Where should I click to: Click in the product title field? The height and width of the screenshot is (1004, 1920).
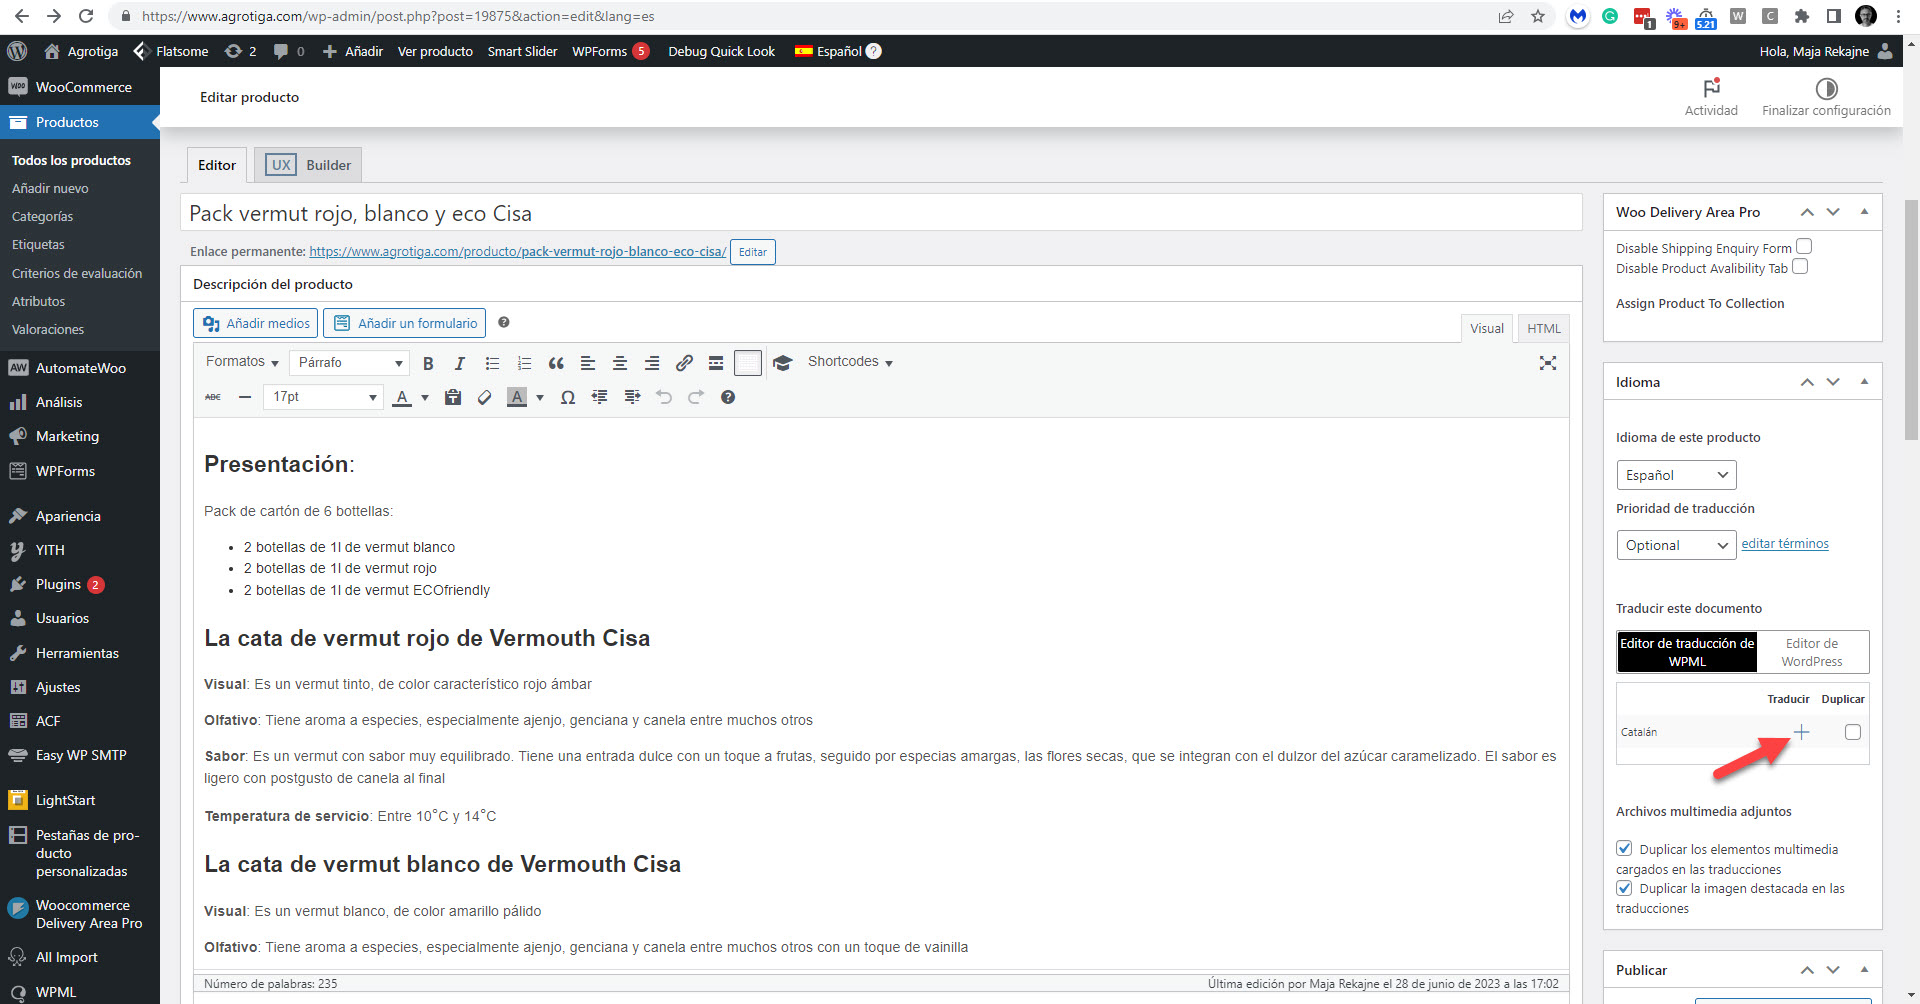coord(881,213)
